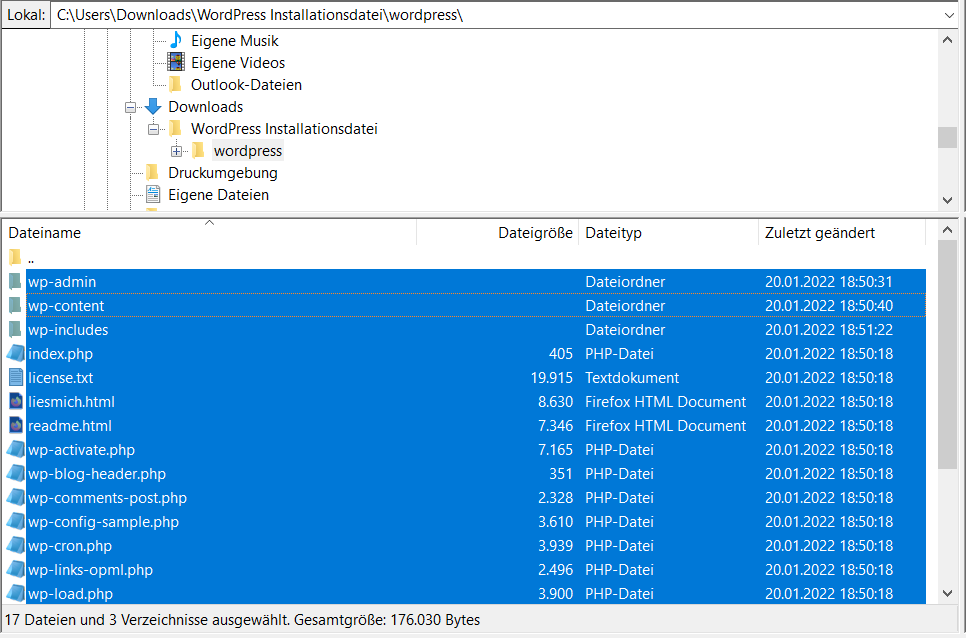Viewport: 966px width, 638px height.
Task: Click the wp-cron.php file icon
Action: tap(15, 546)
